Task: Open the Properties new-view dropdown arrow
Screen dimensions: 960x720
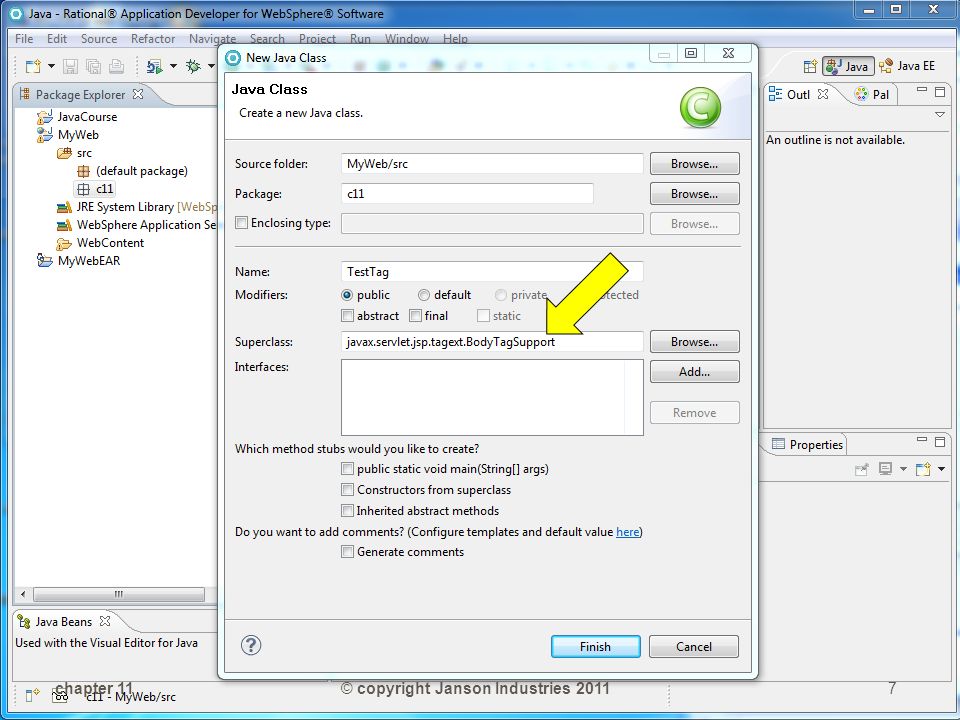Action: tap(942, 470)
